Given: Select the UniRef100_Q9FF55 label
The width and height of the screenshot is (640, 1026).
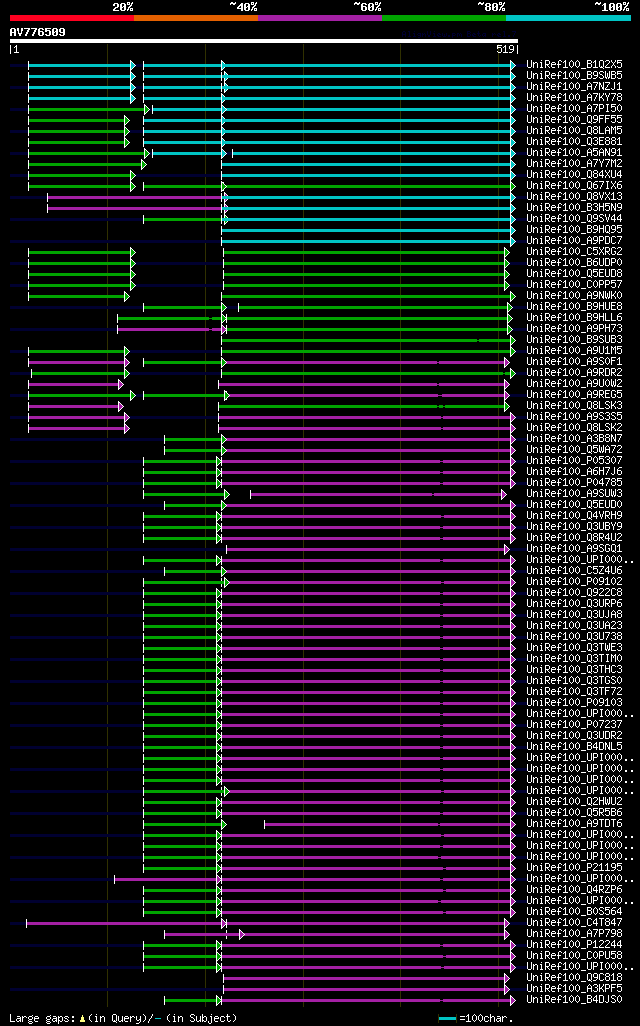Looking at the screenshot, I should [x=575, y=120].
